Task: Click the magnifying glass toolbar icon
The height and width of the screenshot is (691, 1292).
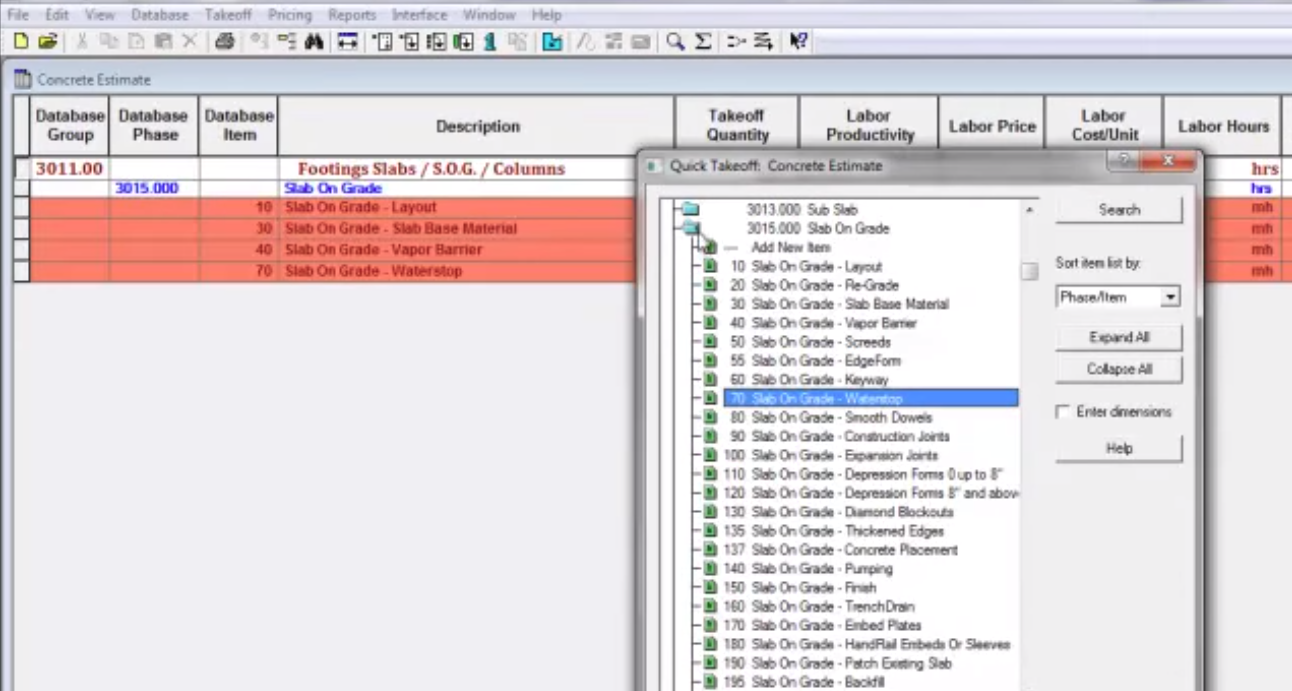Action: [676, 42]
